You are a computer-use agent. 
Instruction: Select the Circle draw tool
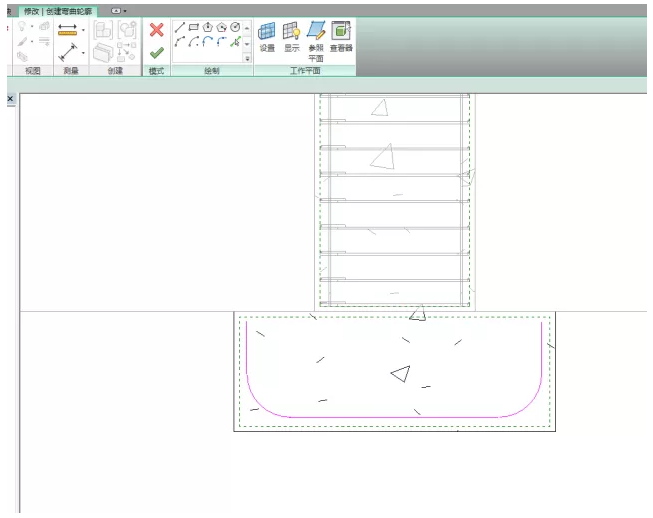pyautogui.click(x=235, y=27)
